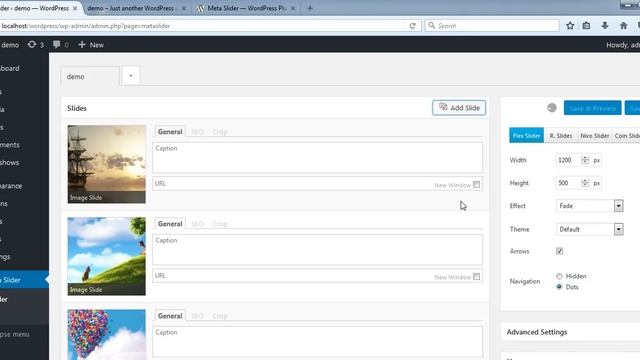Open Crop tab of second slide

220,224
